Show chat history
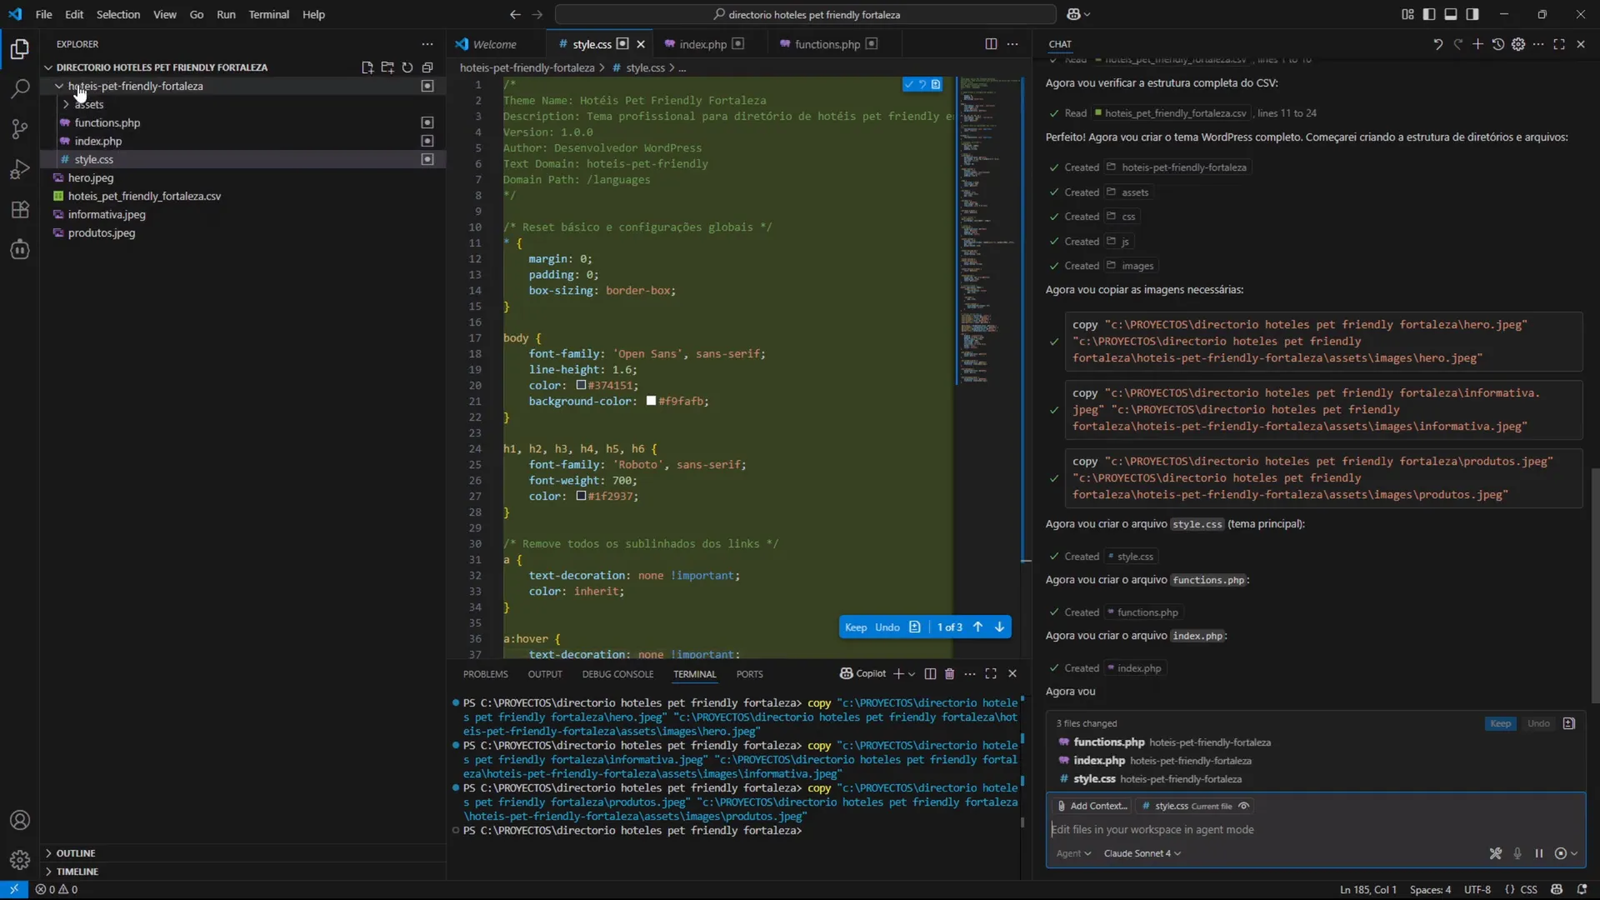 click(x=1498, y=44)
